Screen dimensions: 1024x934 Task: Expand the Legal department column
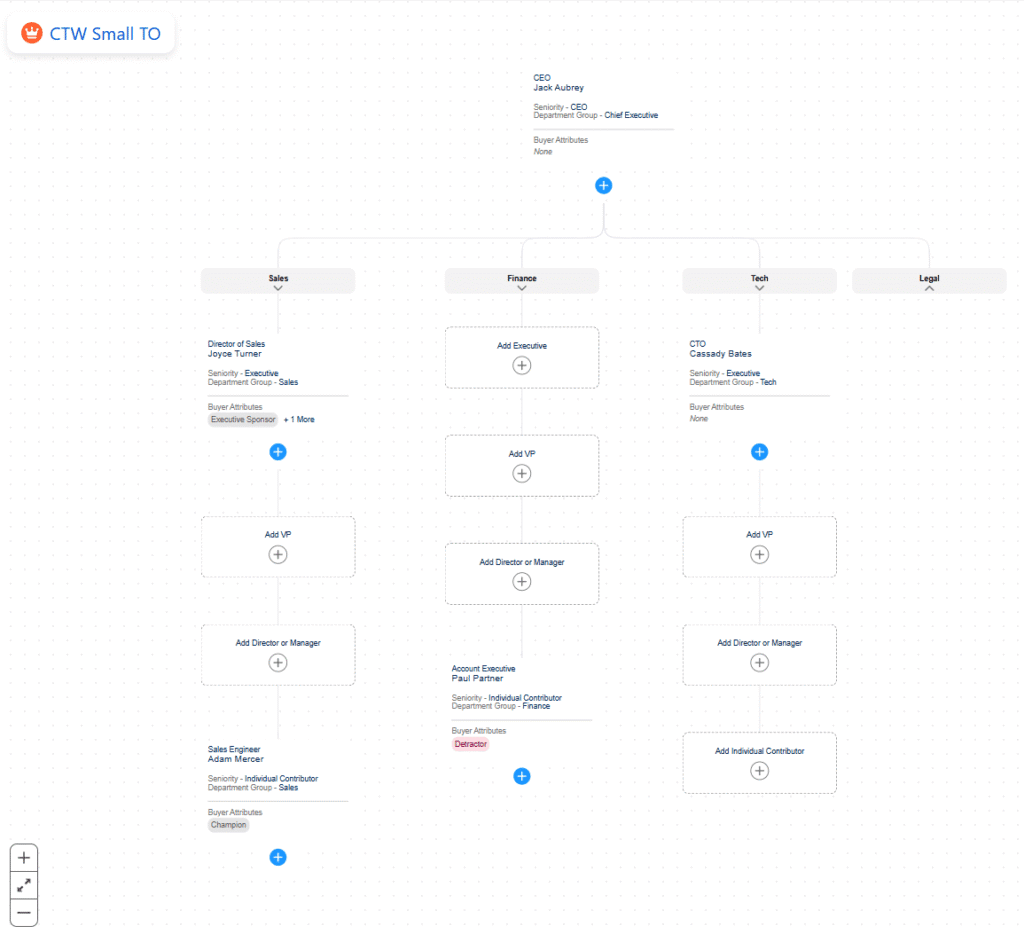point(929,288)
